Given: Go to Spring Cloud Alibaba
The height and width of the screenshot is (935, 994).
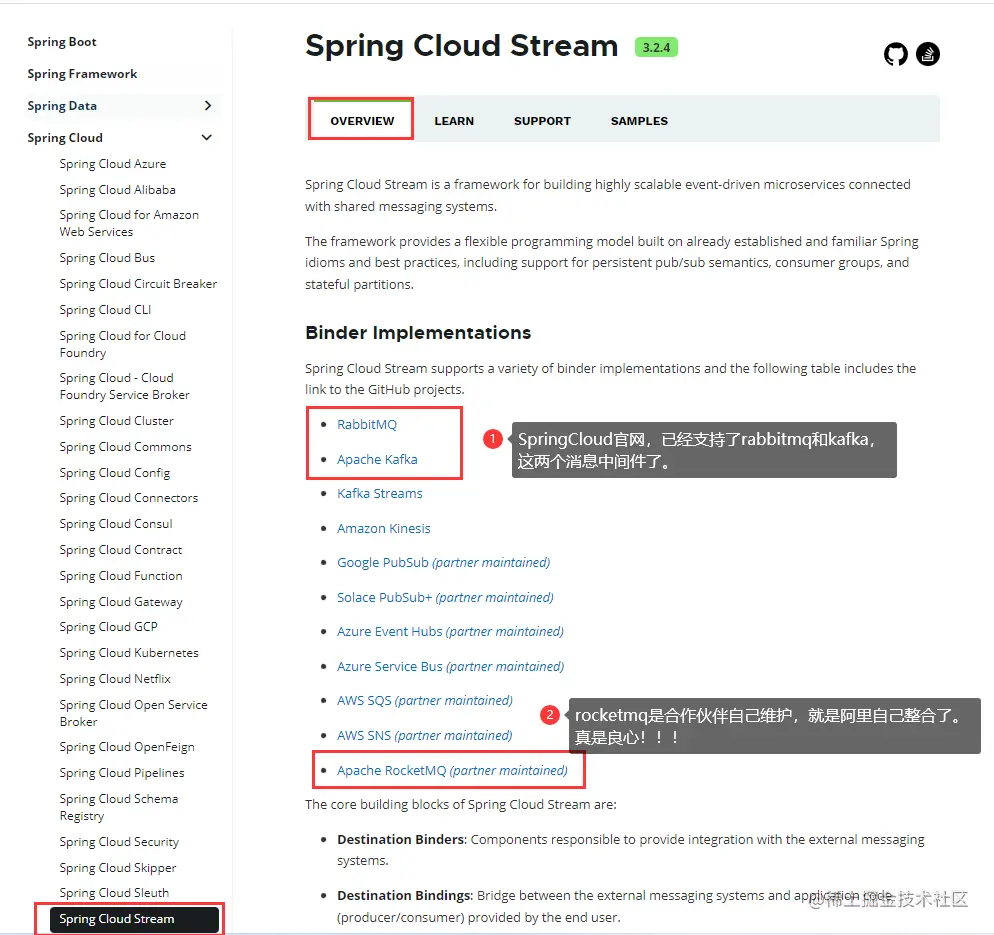Looking at the screenshot, I should (x=117, y=190).
